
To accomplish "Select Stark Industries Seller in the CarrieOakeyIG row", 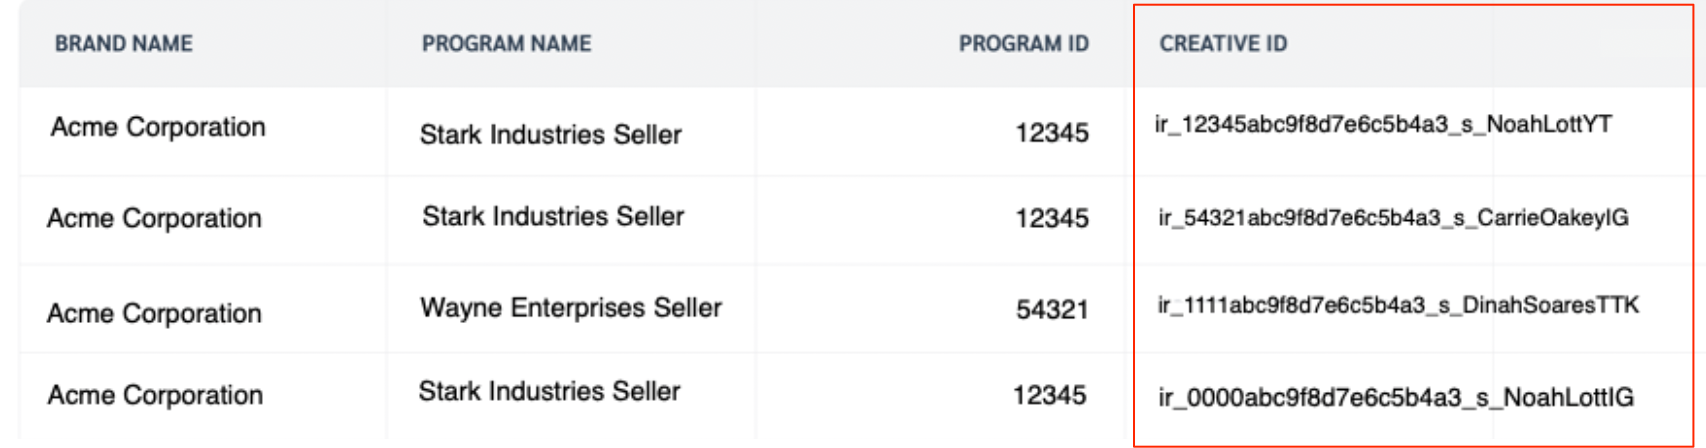I will pos(553,217).
